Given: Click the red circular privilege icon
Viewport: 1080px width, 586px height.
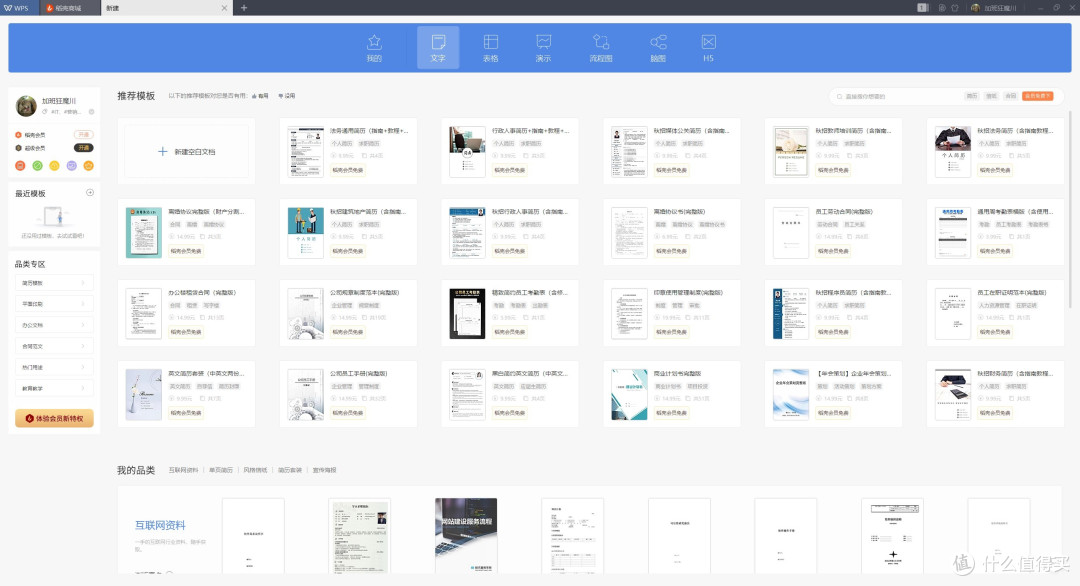Looking at the screenshot, I should click(x=20, y=165).
